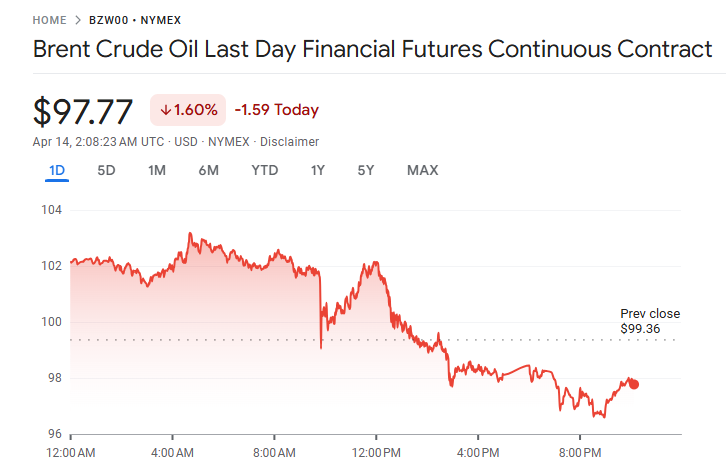Select the 6M range tab
The image size is (726, 472).
point(208,170)
